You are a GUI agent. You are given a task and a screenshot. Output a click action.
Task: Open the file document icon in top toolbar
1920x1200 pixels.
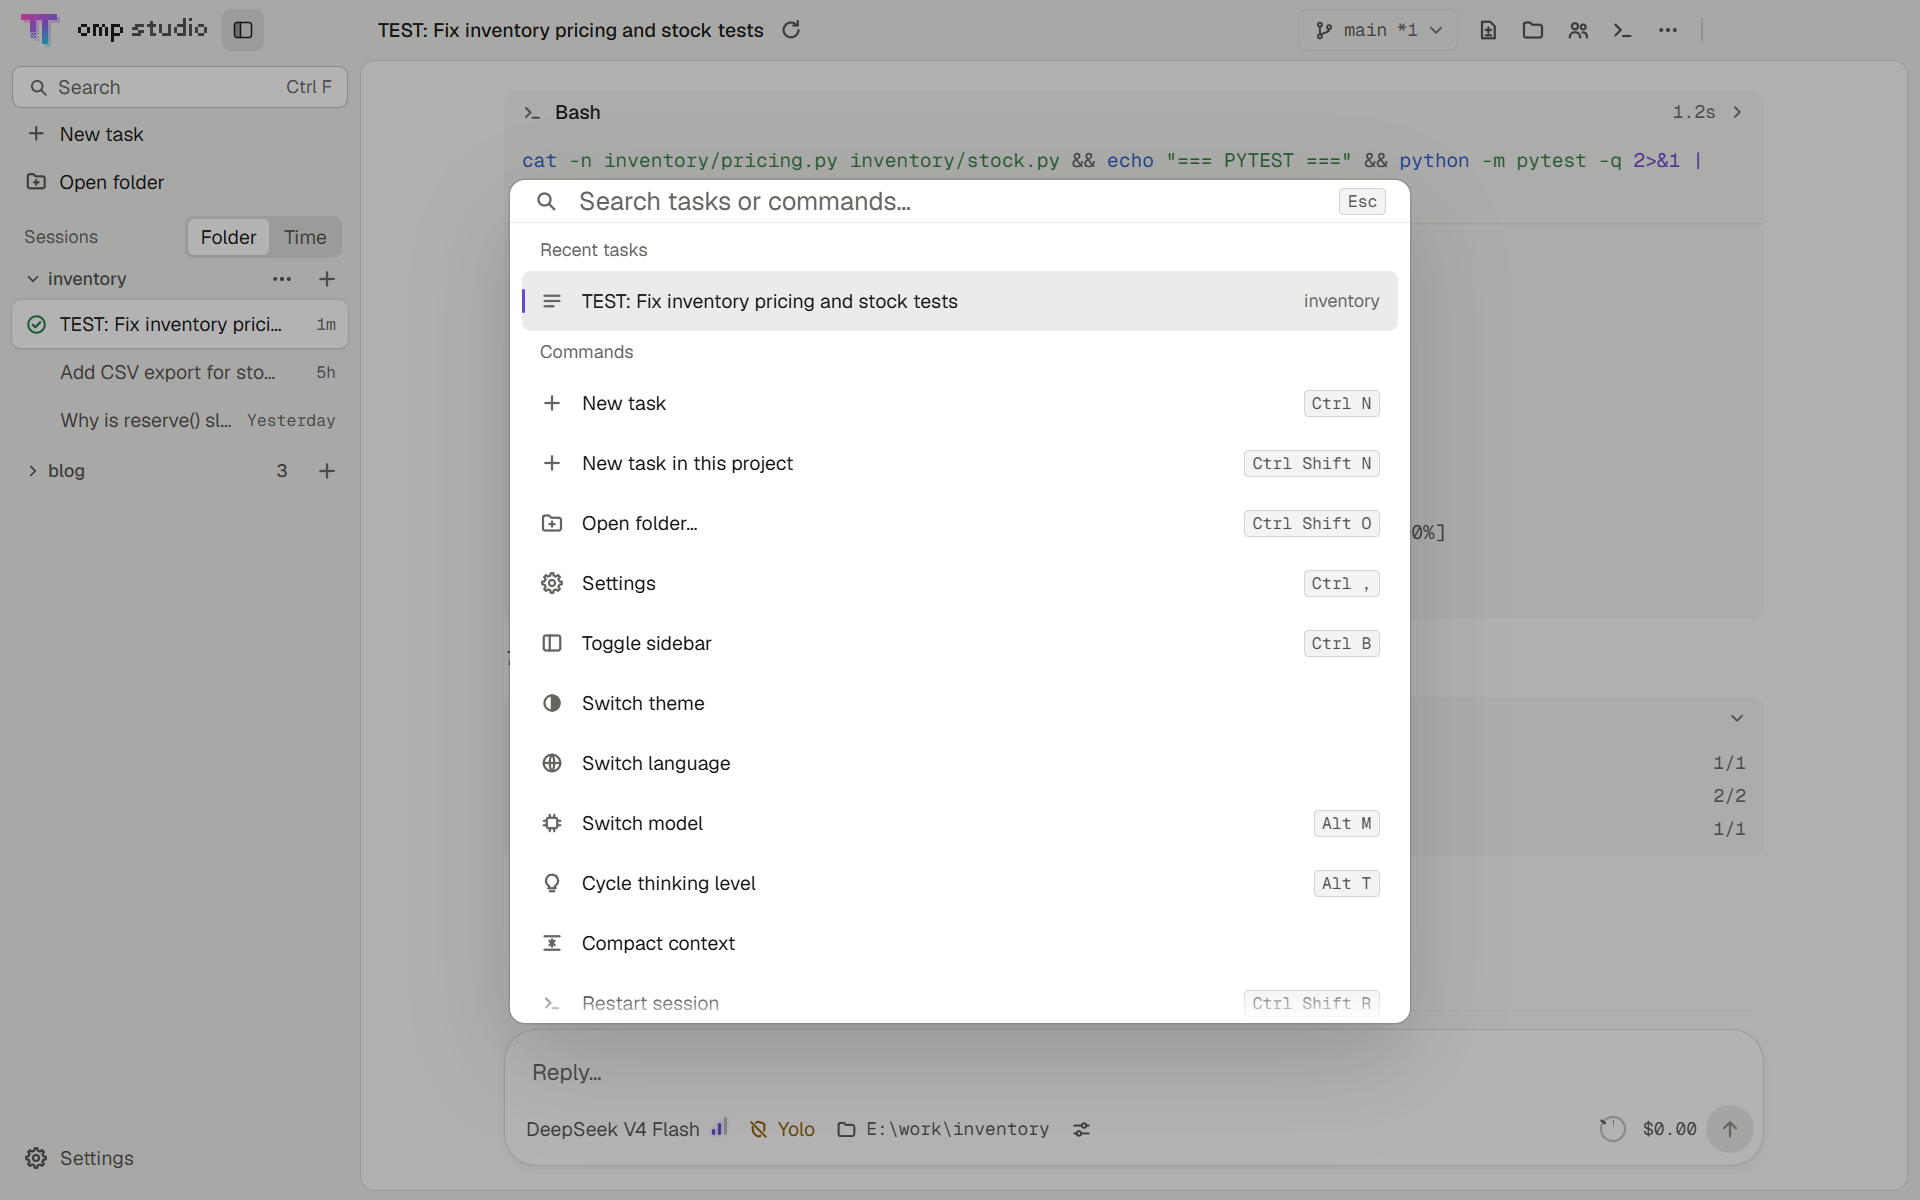click(x=1488, y=30)
